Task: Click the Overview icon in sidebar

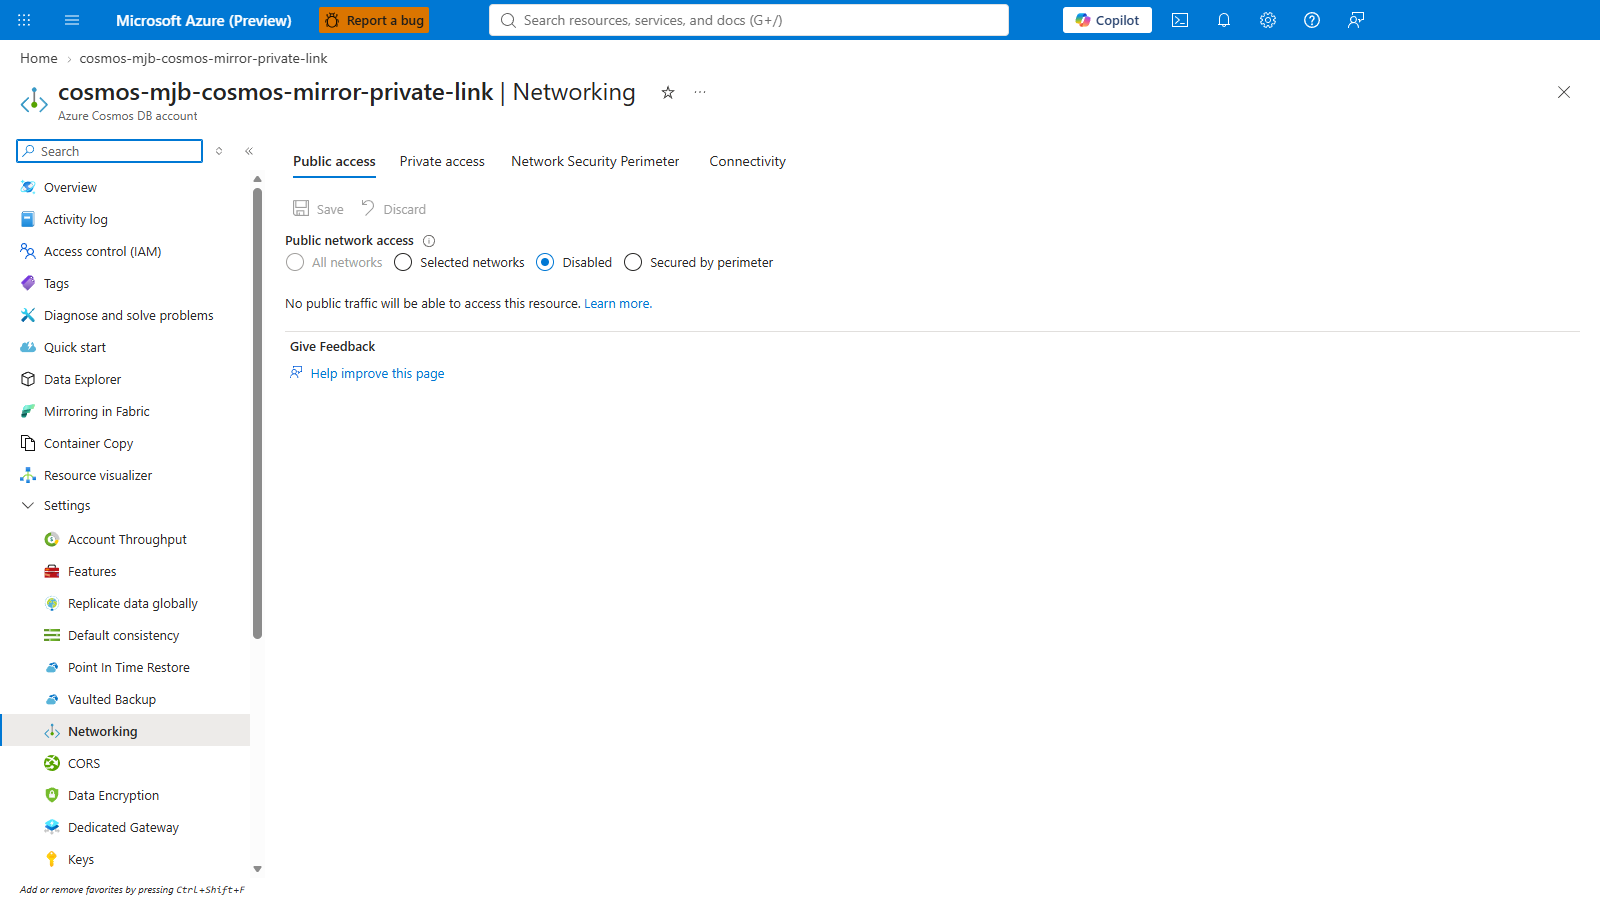Action: (x=28, y=187)
